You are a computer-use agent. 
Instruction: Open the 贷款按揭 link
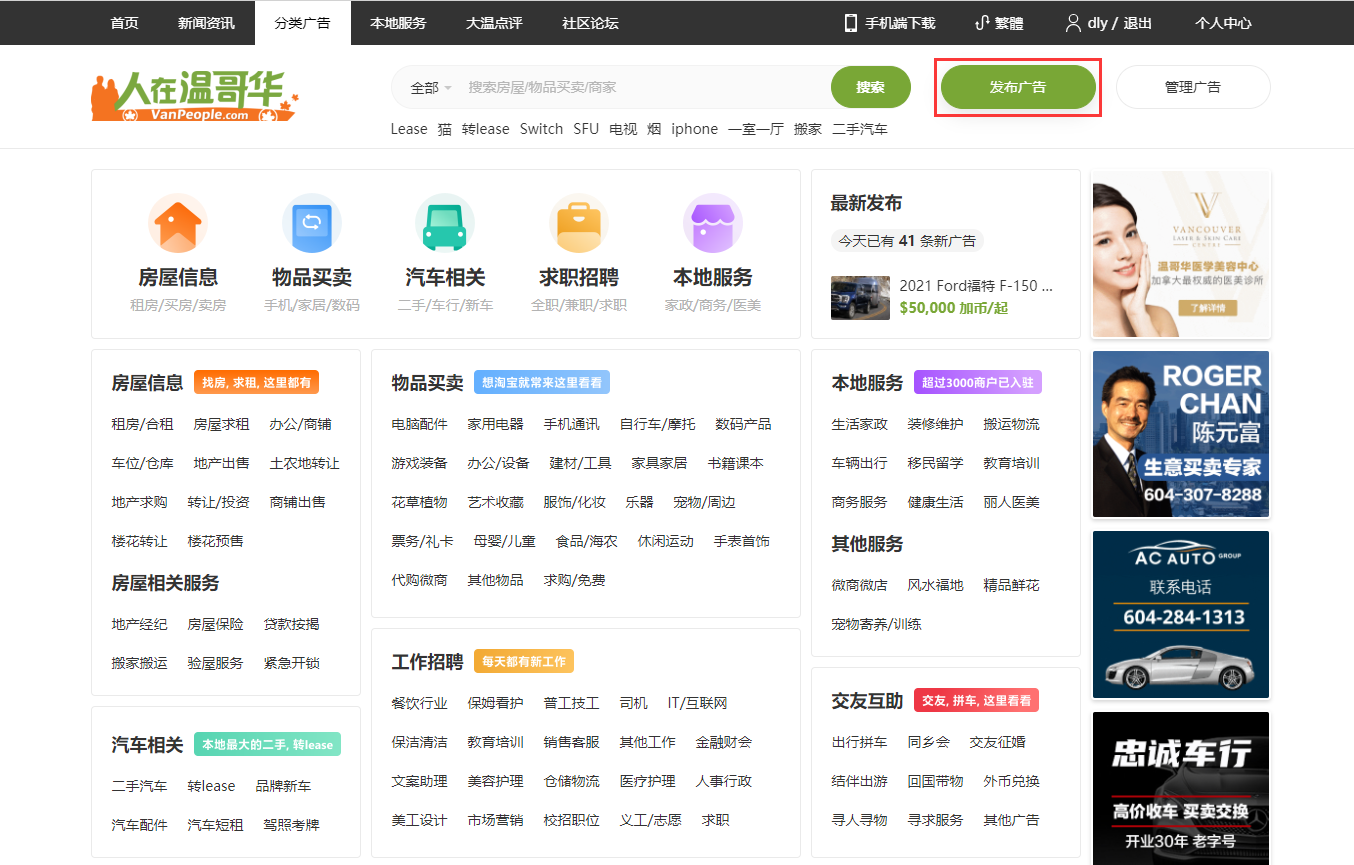point(291,624)
